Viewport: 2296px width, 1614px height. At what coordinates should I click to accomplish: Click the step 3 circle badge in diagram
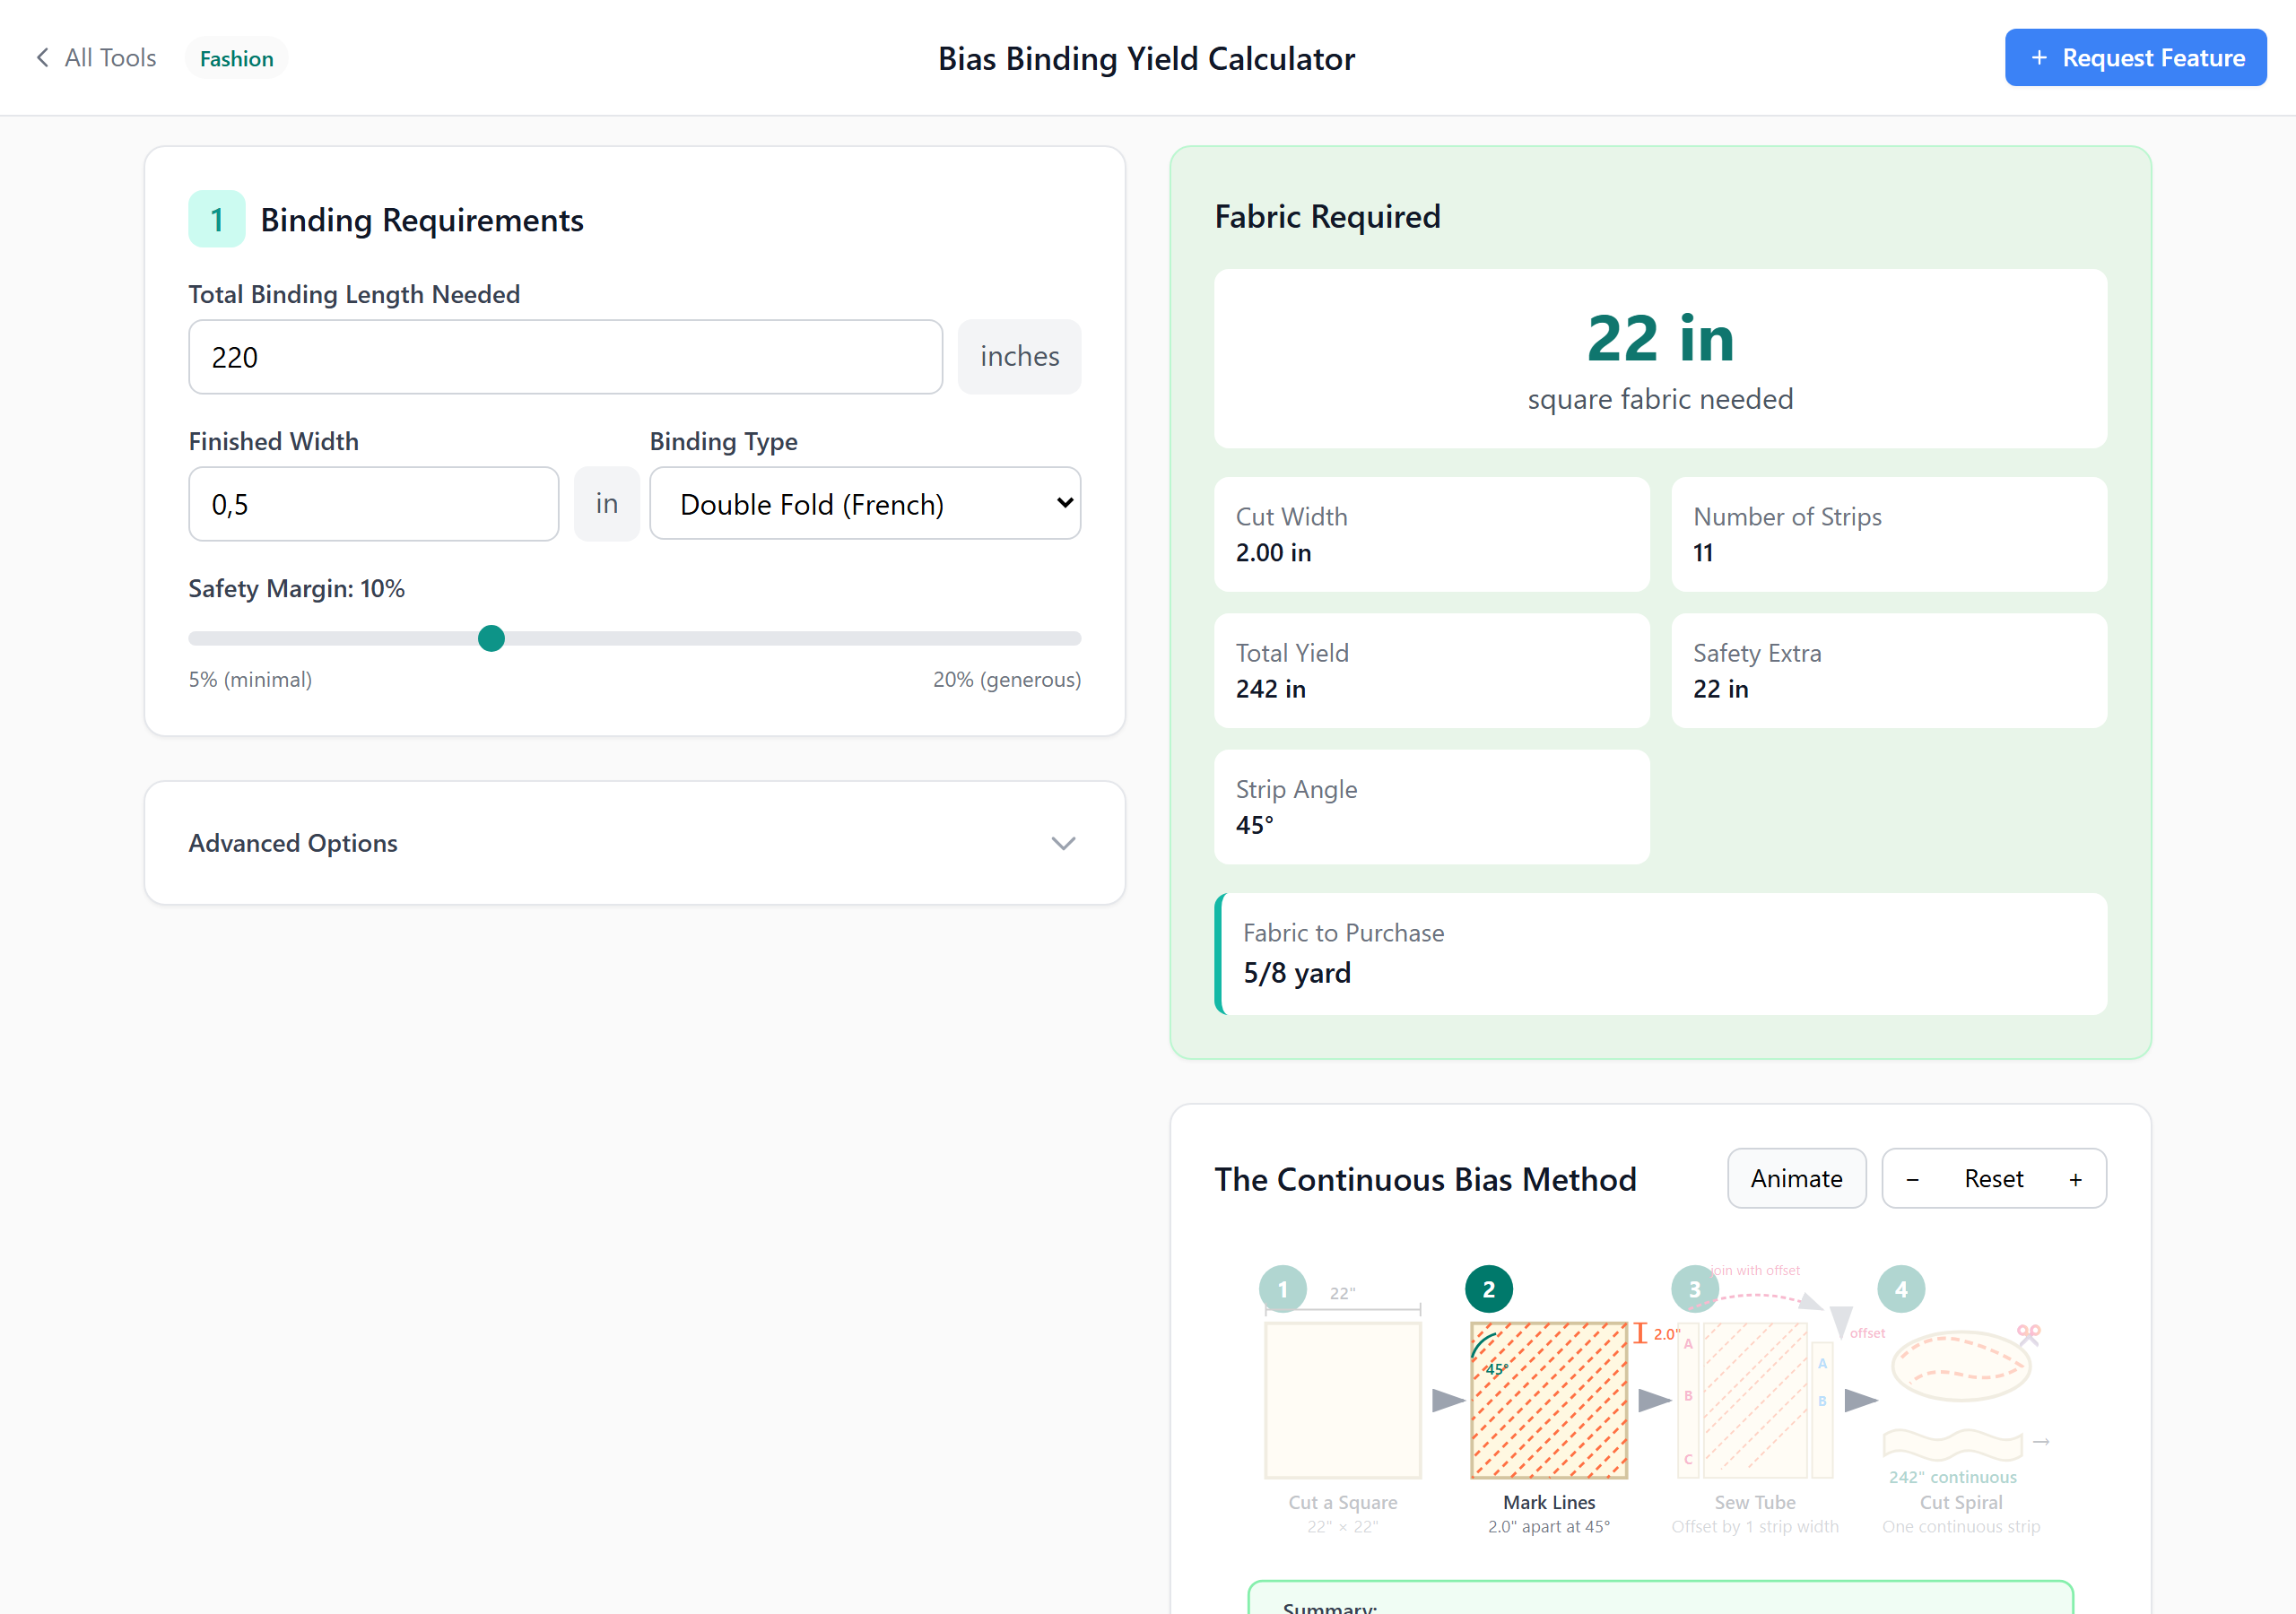click(1694, 1289)
